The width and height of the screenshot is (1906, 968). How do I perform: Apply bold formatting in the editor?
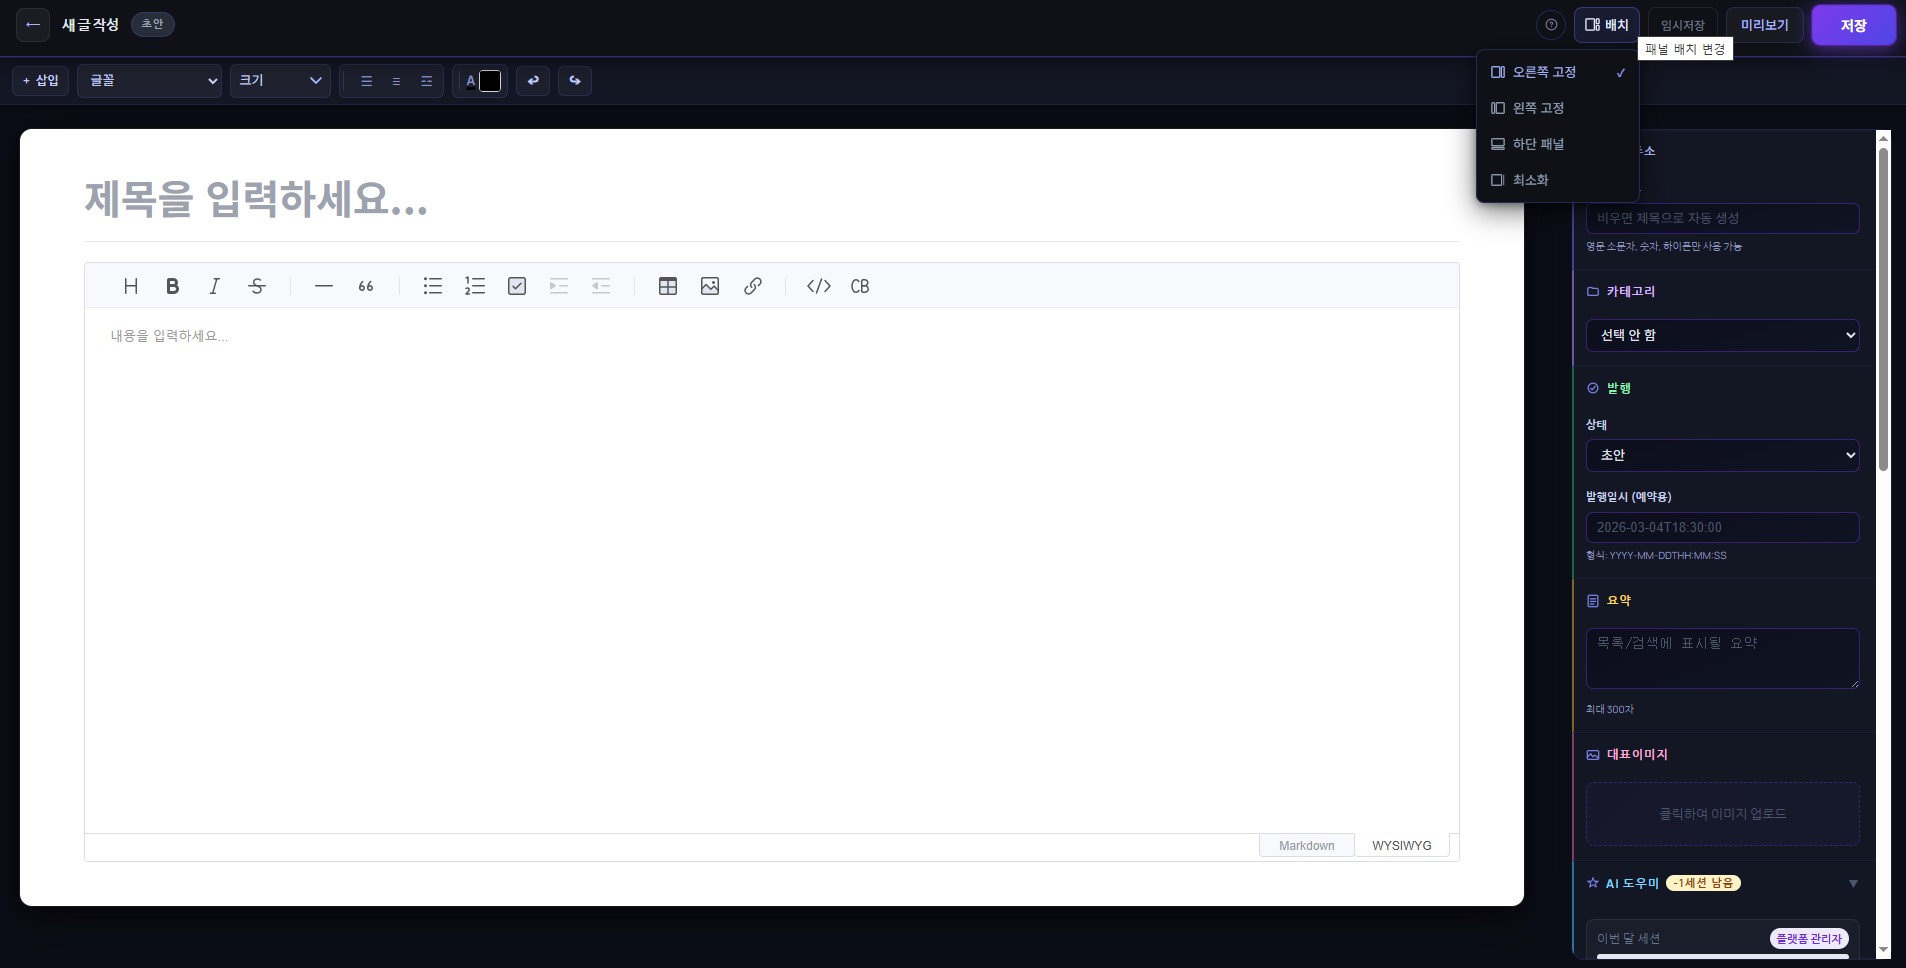[172, 286]
